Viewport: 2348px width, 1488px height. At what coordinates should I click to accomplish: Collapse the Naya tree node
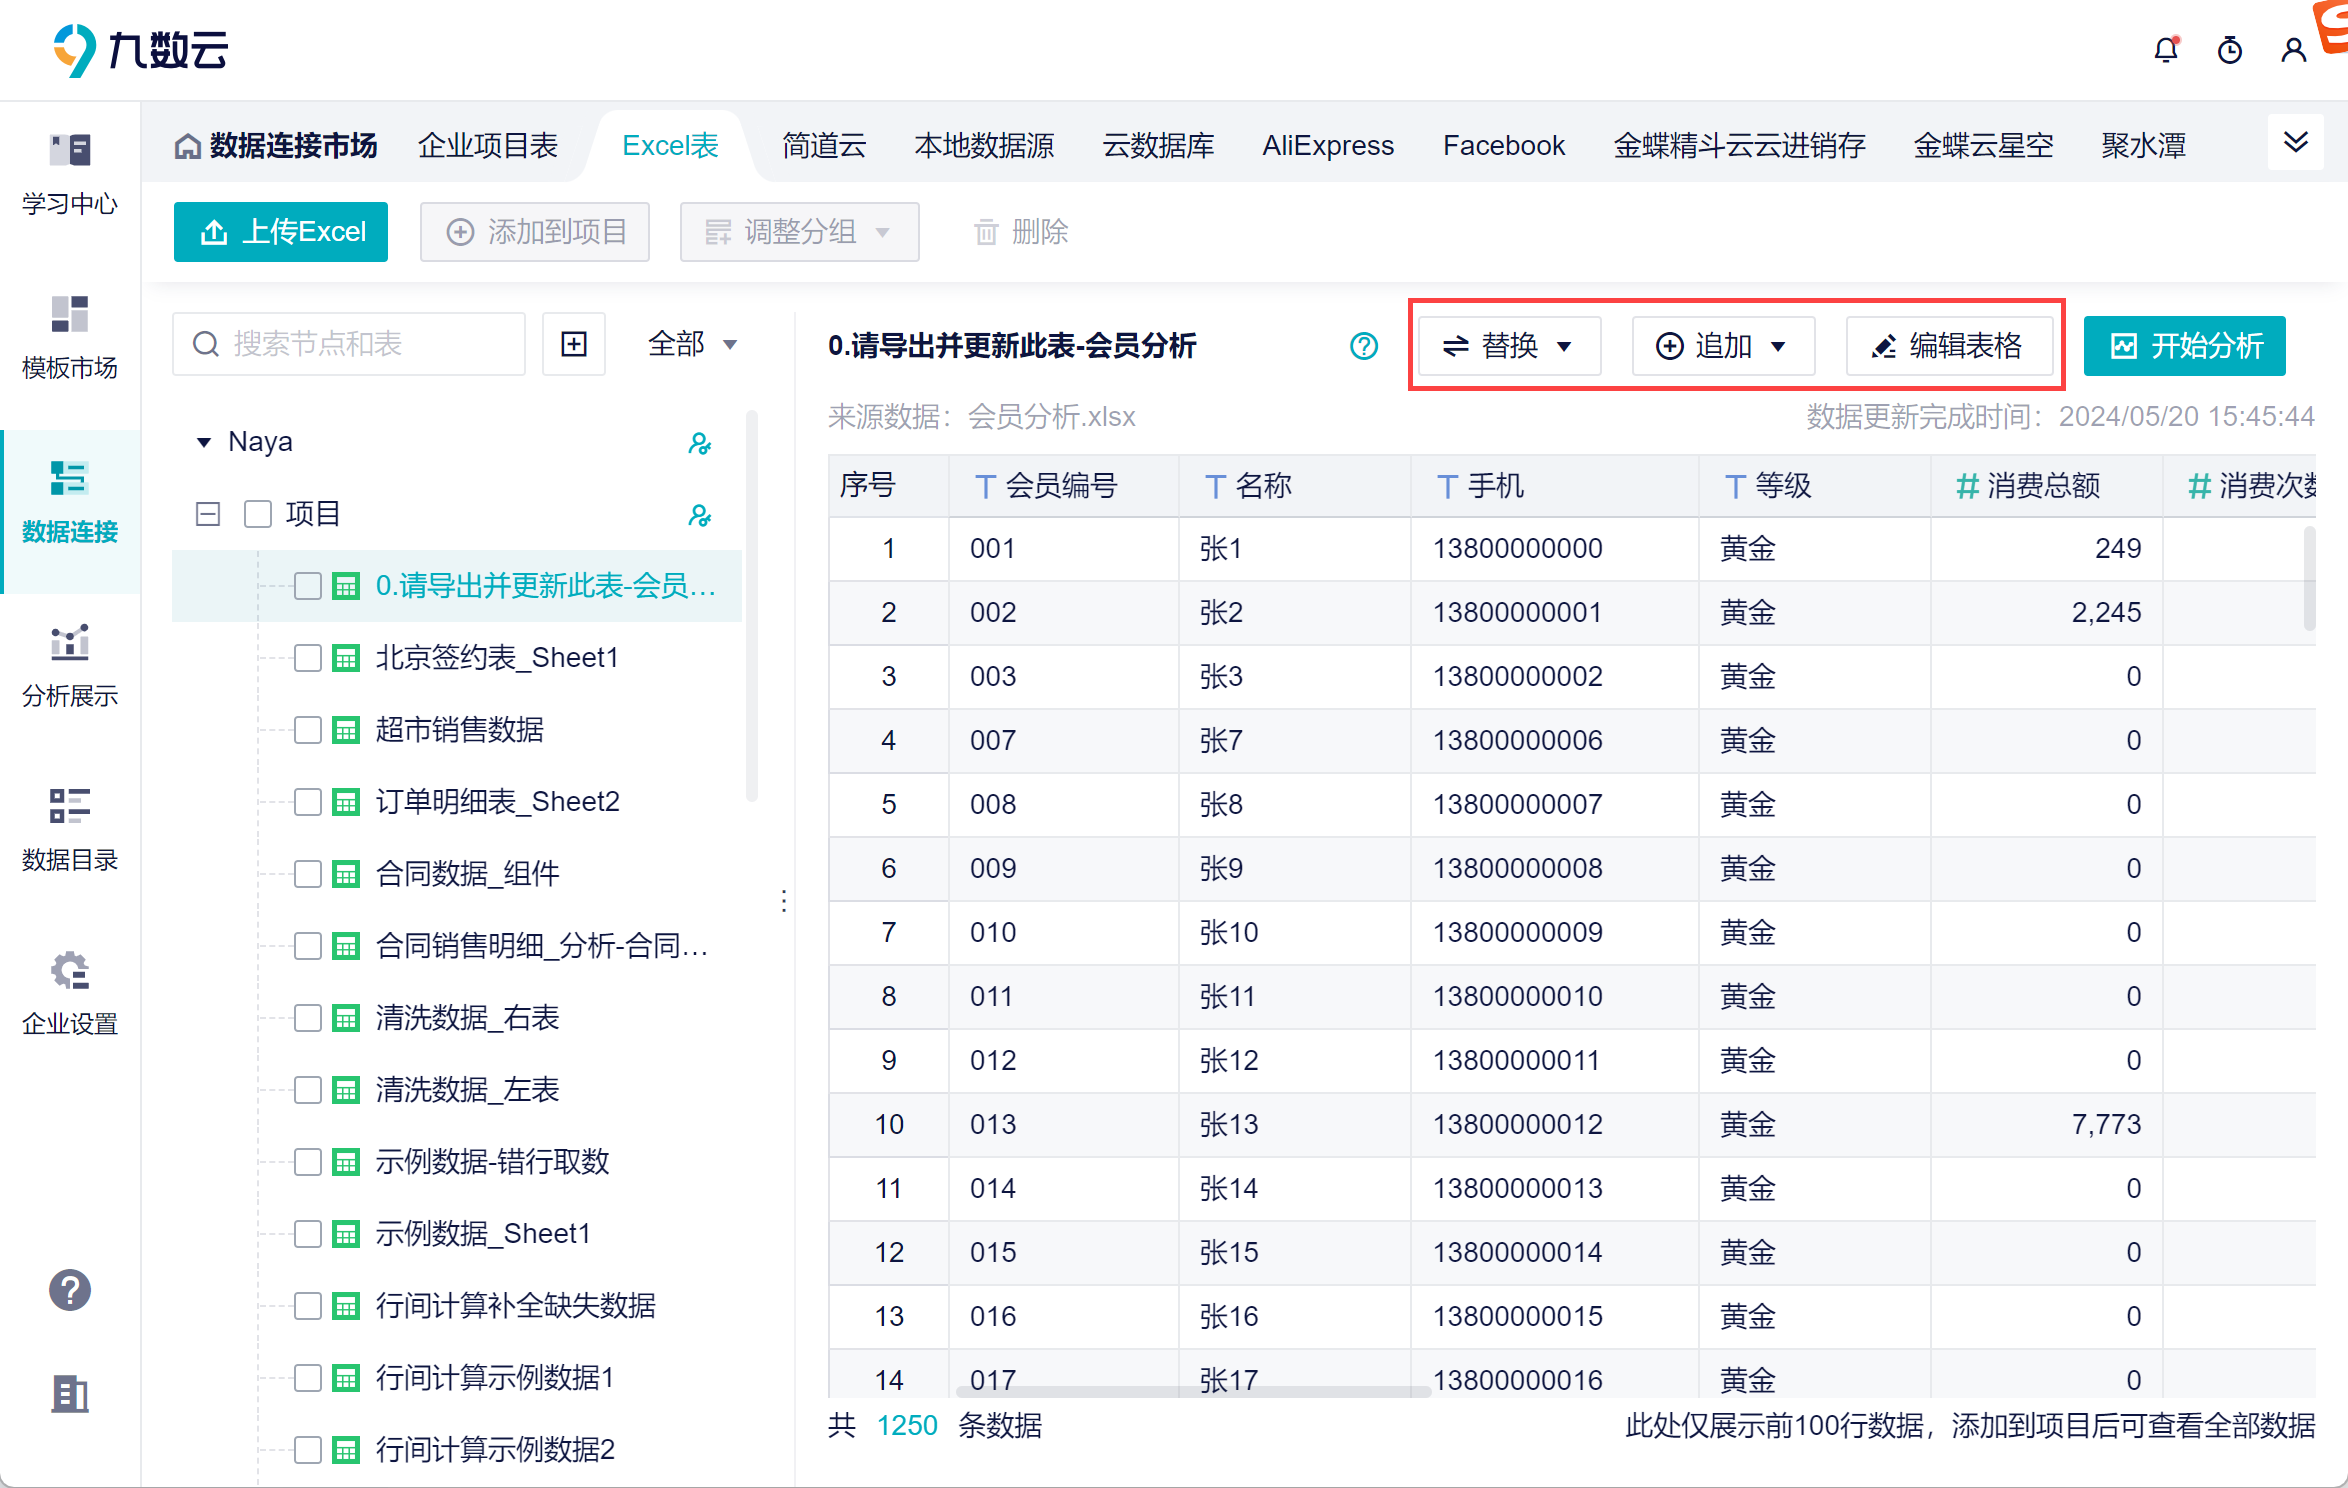(x=204, y=442)
